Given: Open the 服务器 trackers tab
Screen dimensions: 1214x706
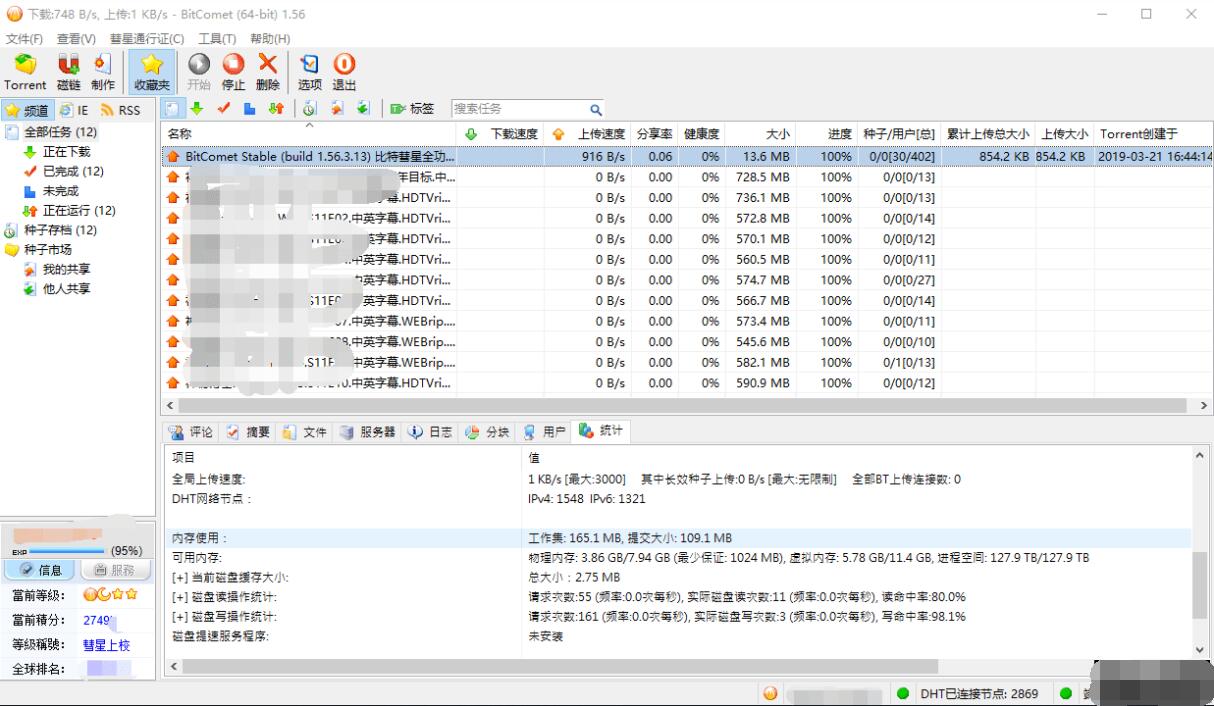Looking at the screenshot, I should point(367,432).
